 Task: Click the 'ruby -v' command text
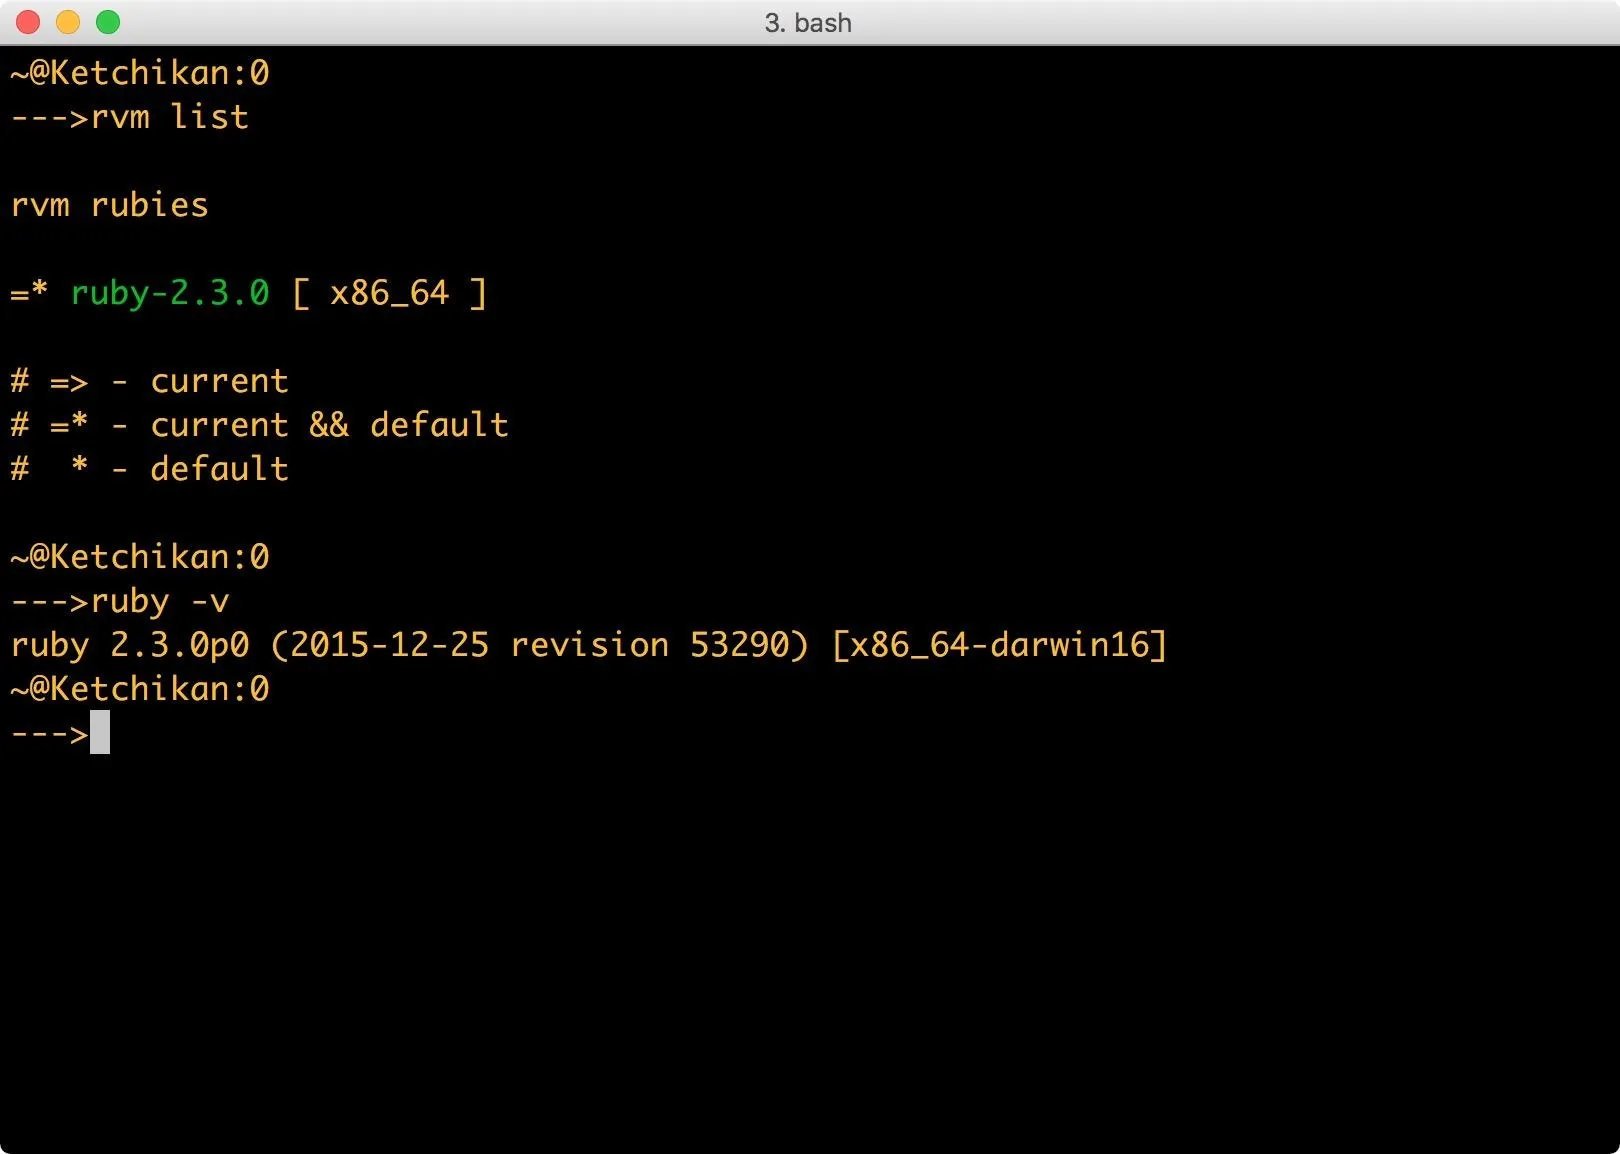click(x=159, y=601)
